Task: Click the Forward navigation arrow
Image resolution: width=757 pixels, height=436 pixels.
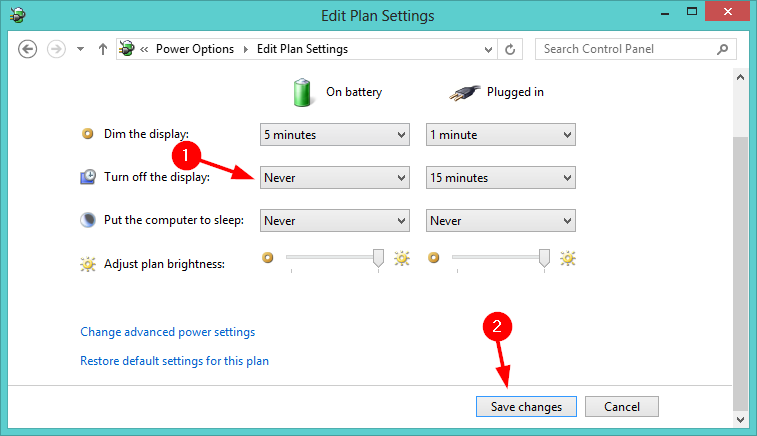Action: pyautogui.click(x=56, y=49)
